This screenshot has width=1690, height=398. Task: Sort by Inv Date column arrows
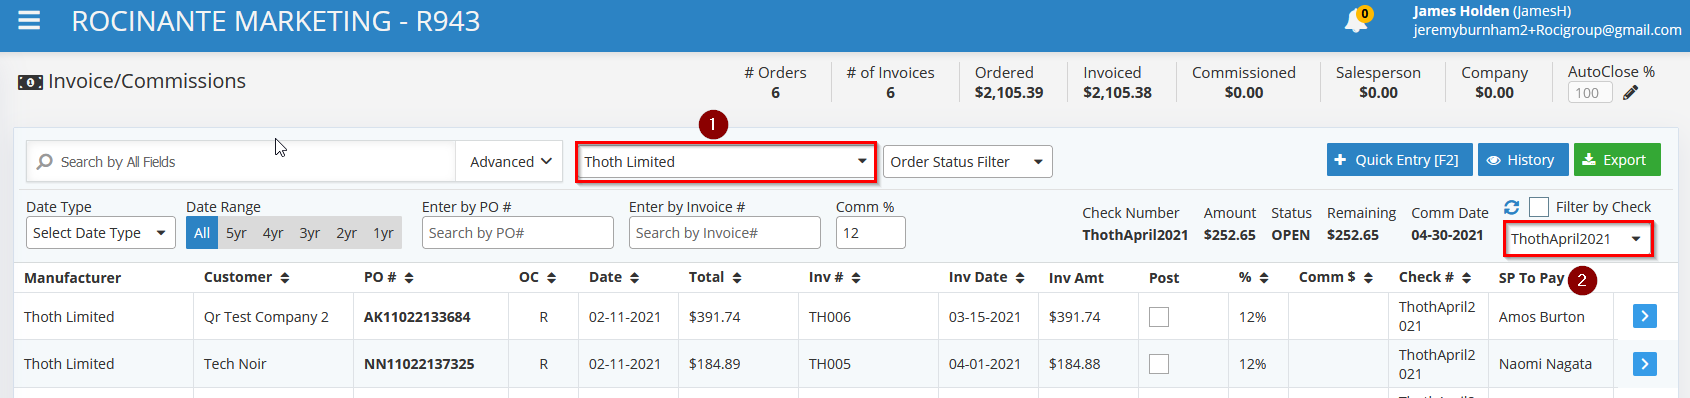[1020, 278]
